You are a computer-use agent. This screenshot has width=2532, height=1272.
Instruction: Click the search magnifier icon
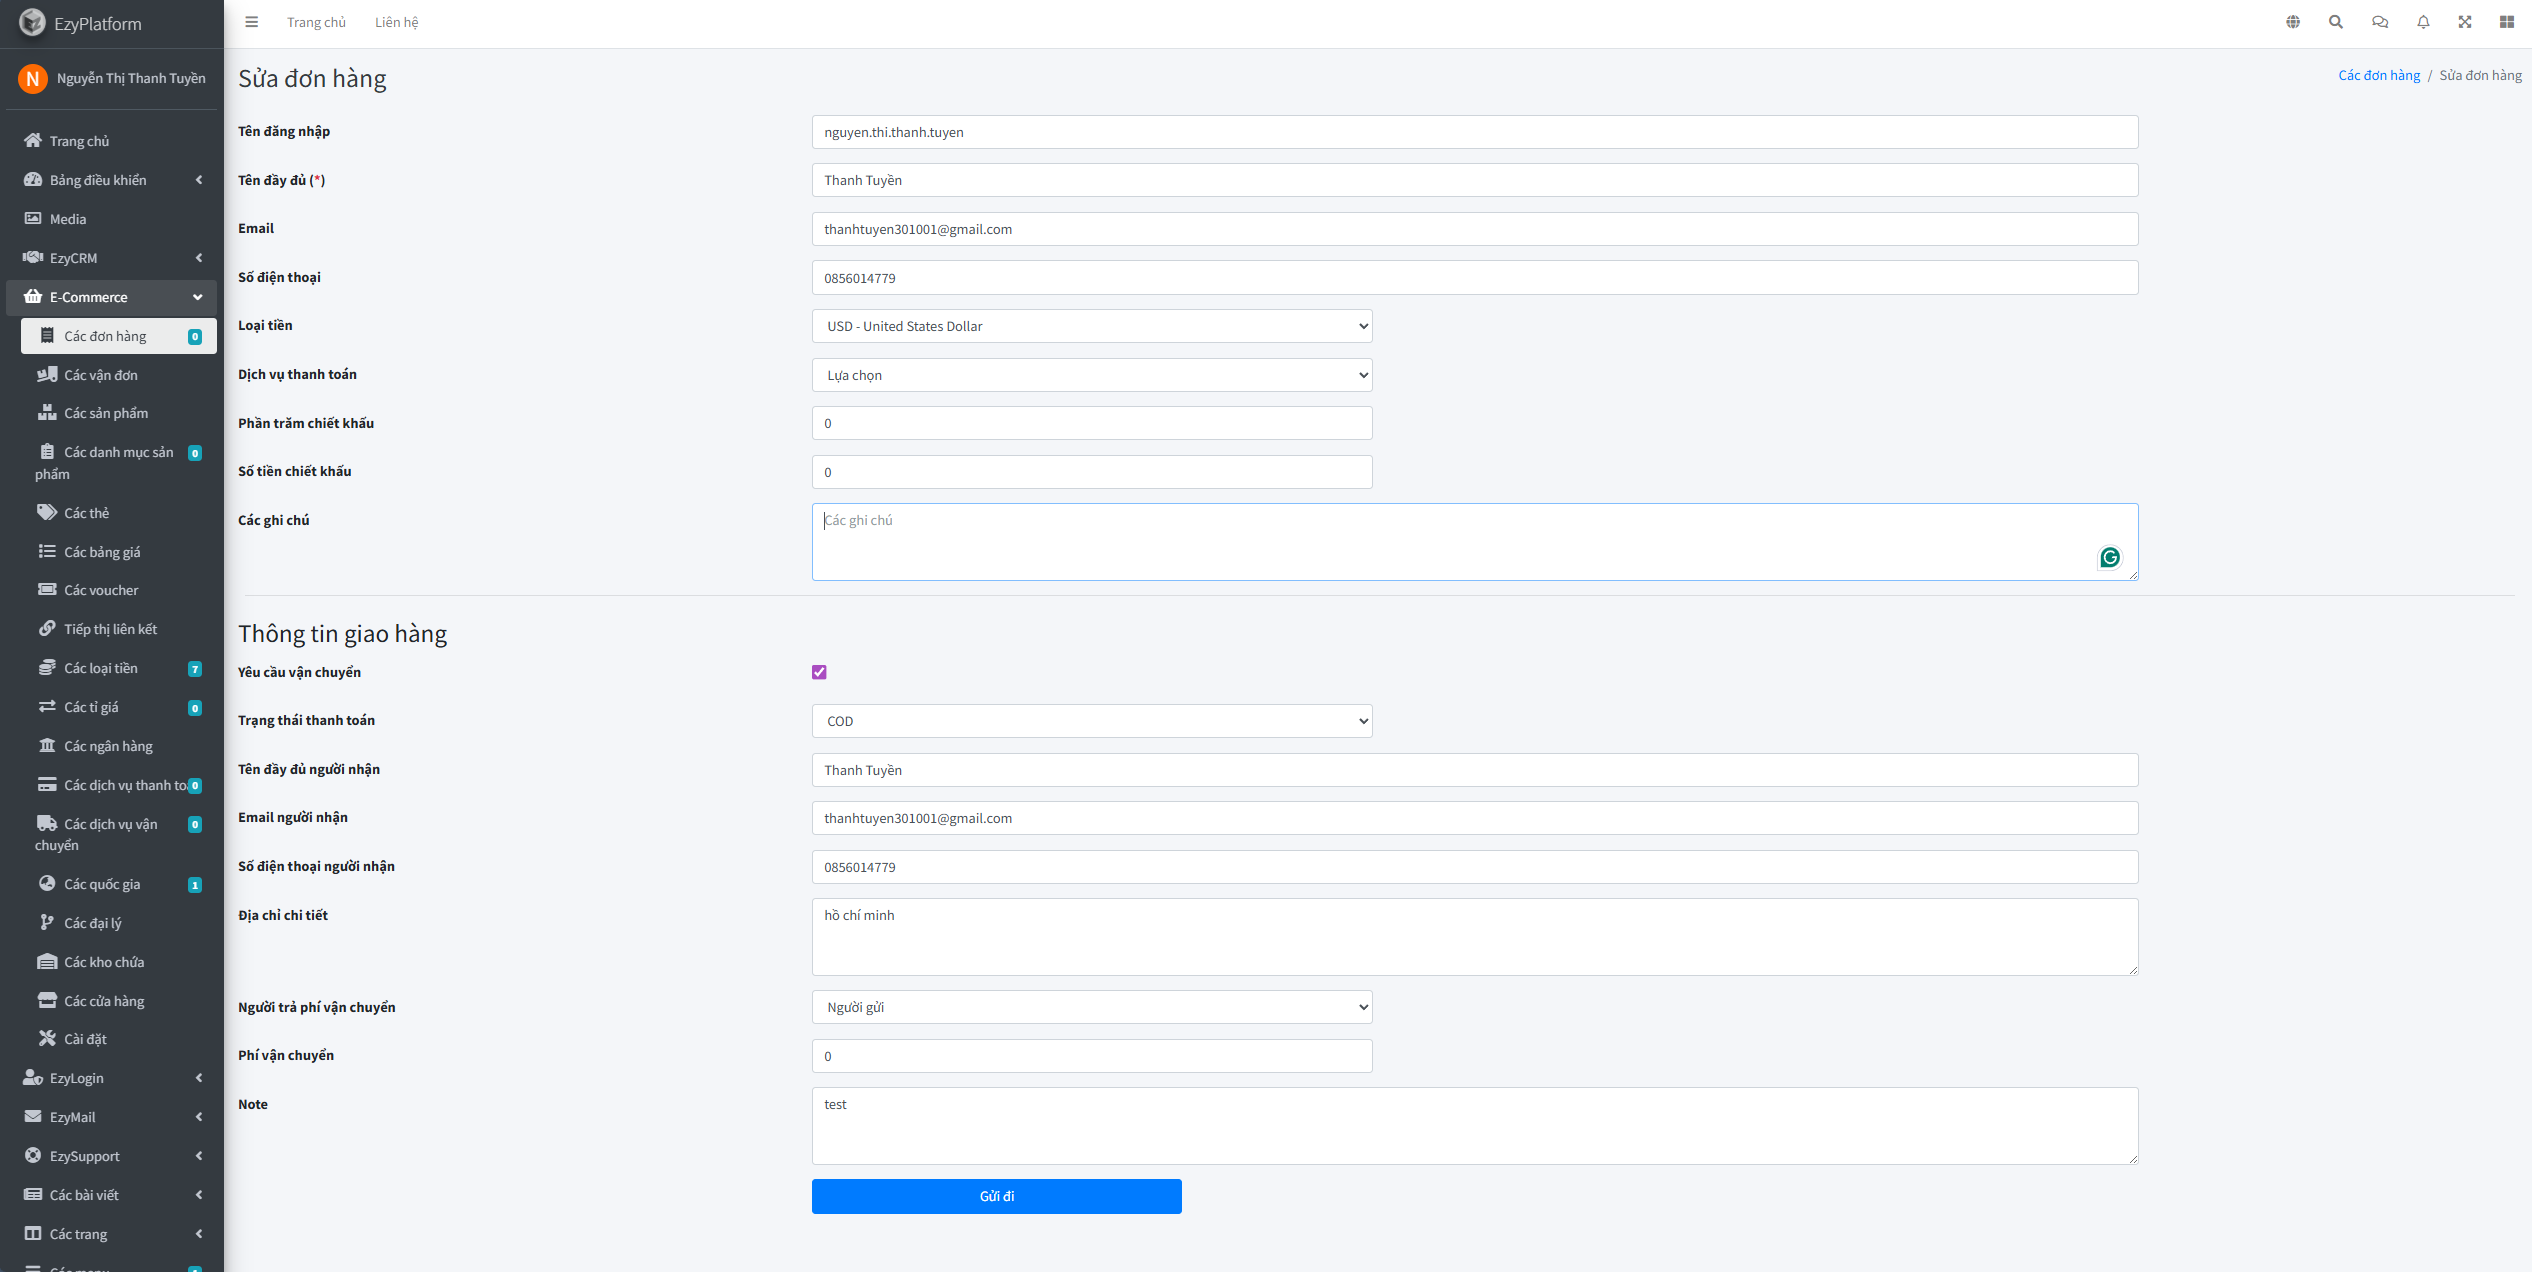pos(2336,22)
